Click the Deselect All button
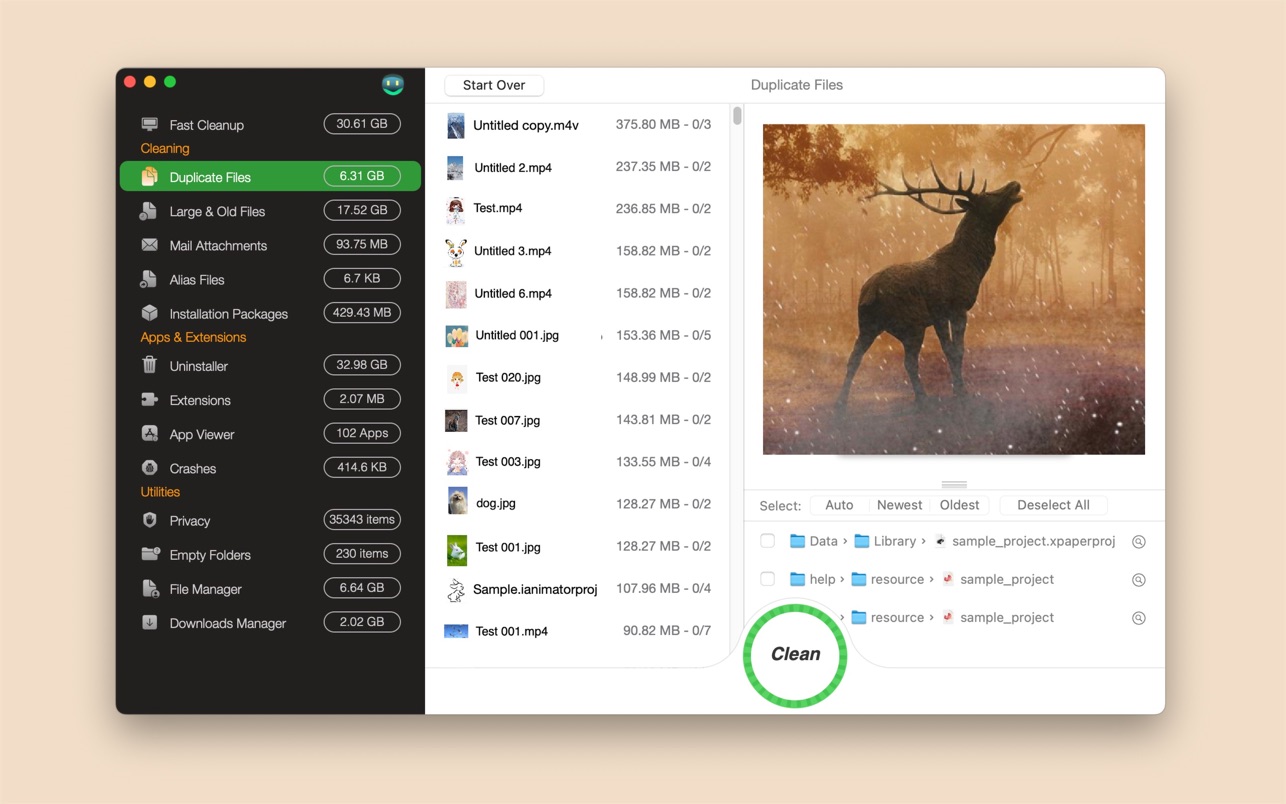1286x804 pixels. pos(1053,505)
